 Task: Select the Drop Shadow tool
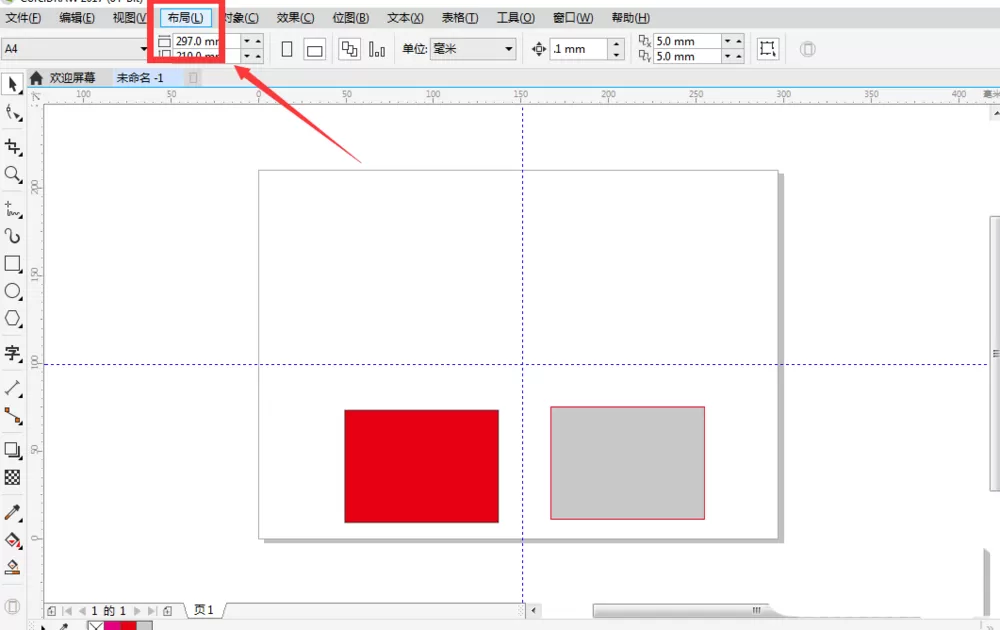[13, 450]
